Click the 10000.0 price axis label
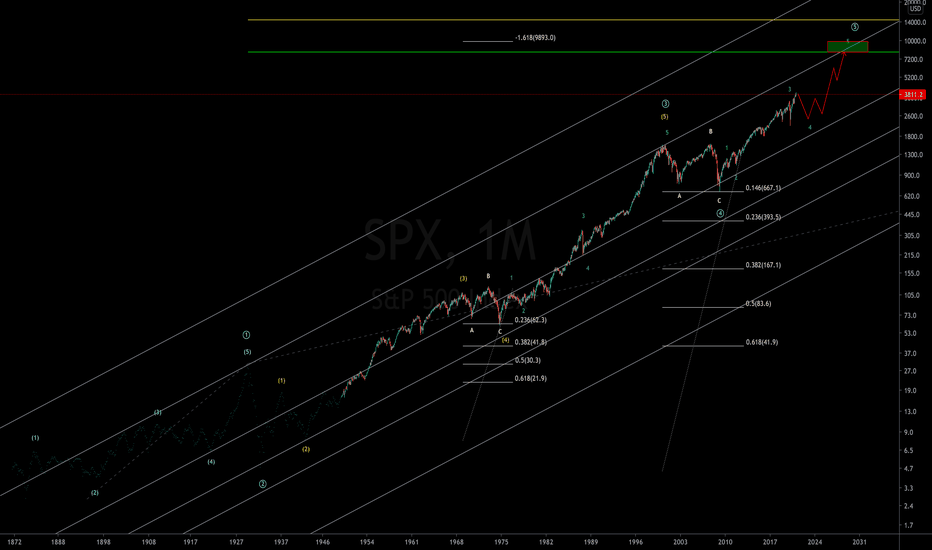 coord(914,41)
